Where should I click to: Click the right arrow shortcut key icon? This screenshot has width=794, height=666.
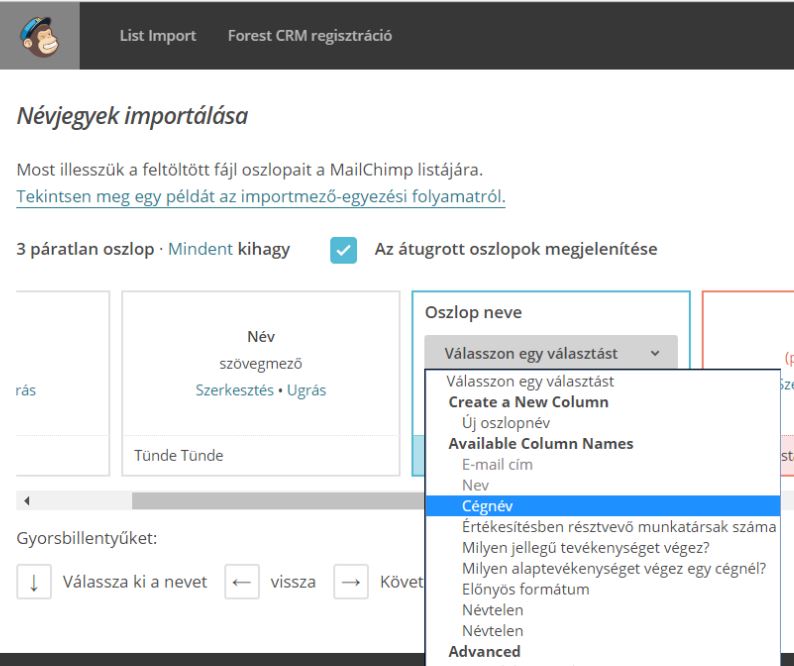click(350, 582)
